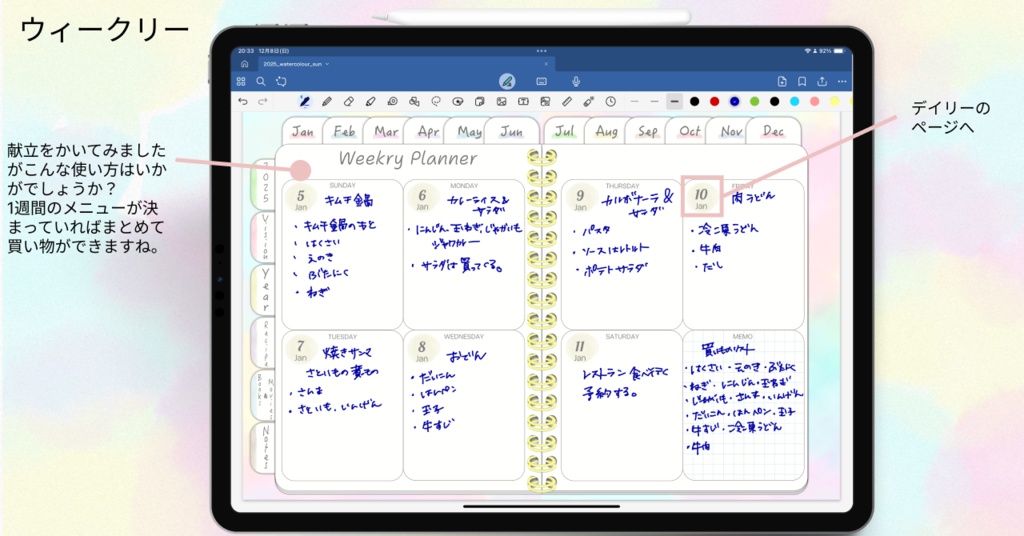Viewport: 1024px width, 536px height.
Task: Open the 5 Jan daily page link
Action: point(300,198)
